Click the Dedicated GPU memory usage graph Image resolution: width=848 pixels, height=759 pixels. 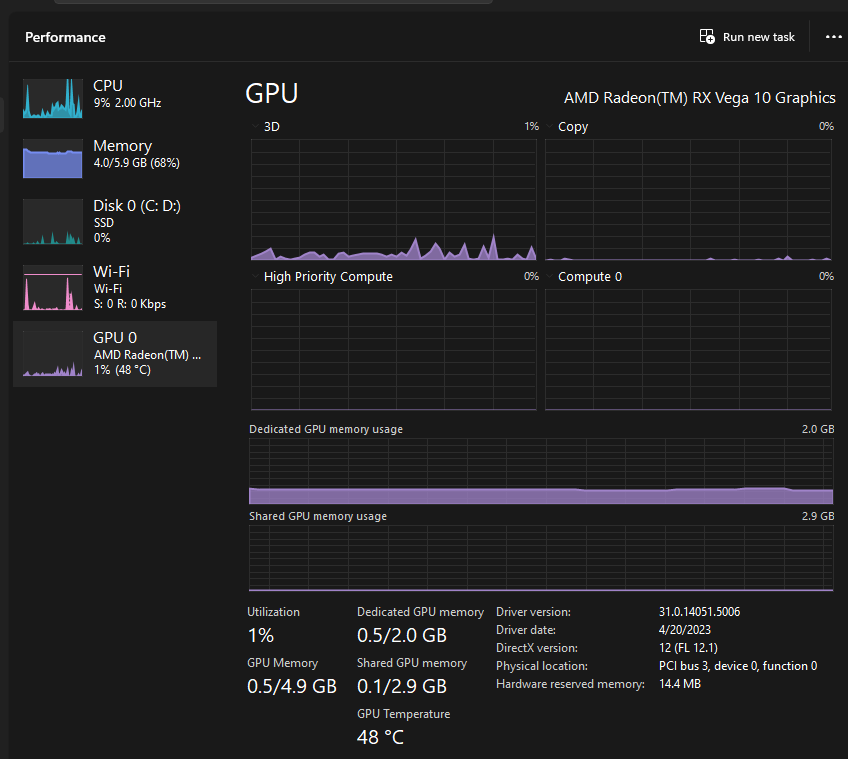click(540, 472)
